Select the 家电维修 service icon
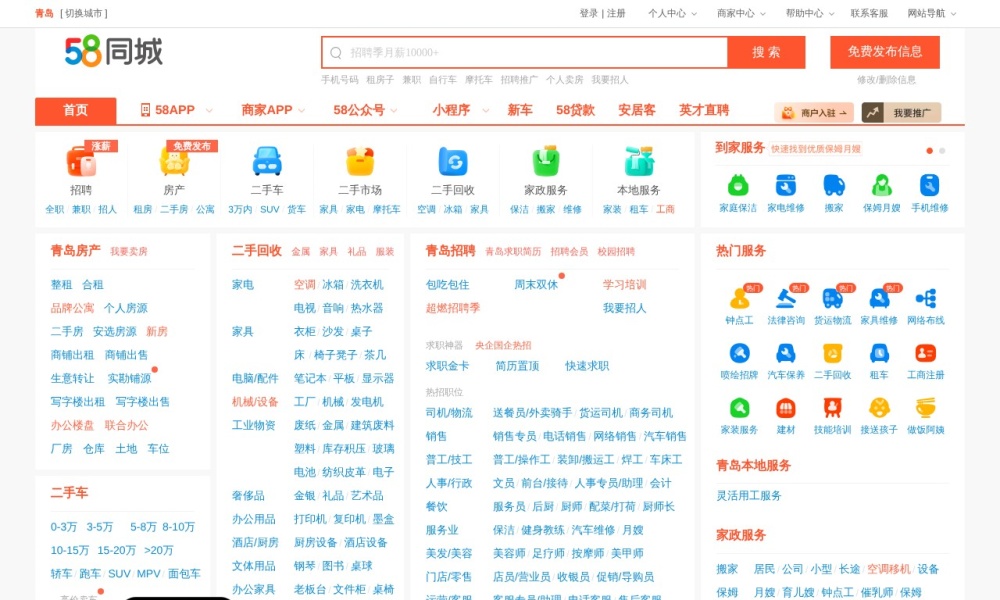 [786, 186]
